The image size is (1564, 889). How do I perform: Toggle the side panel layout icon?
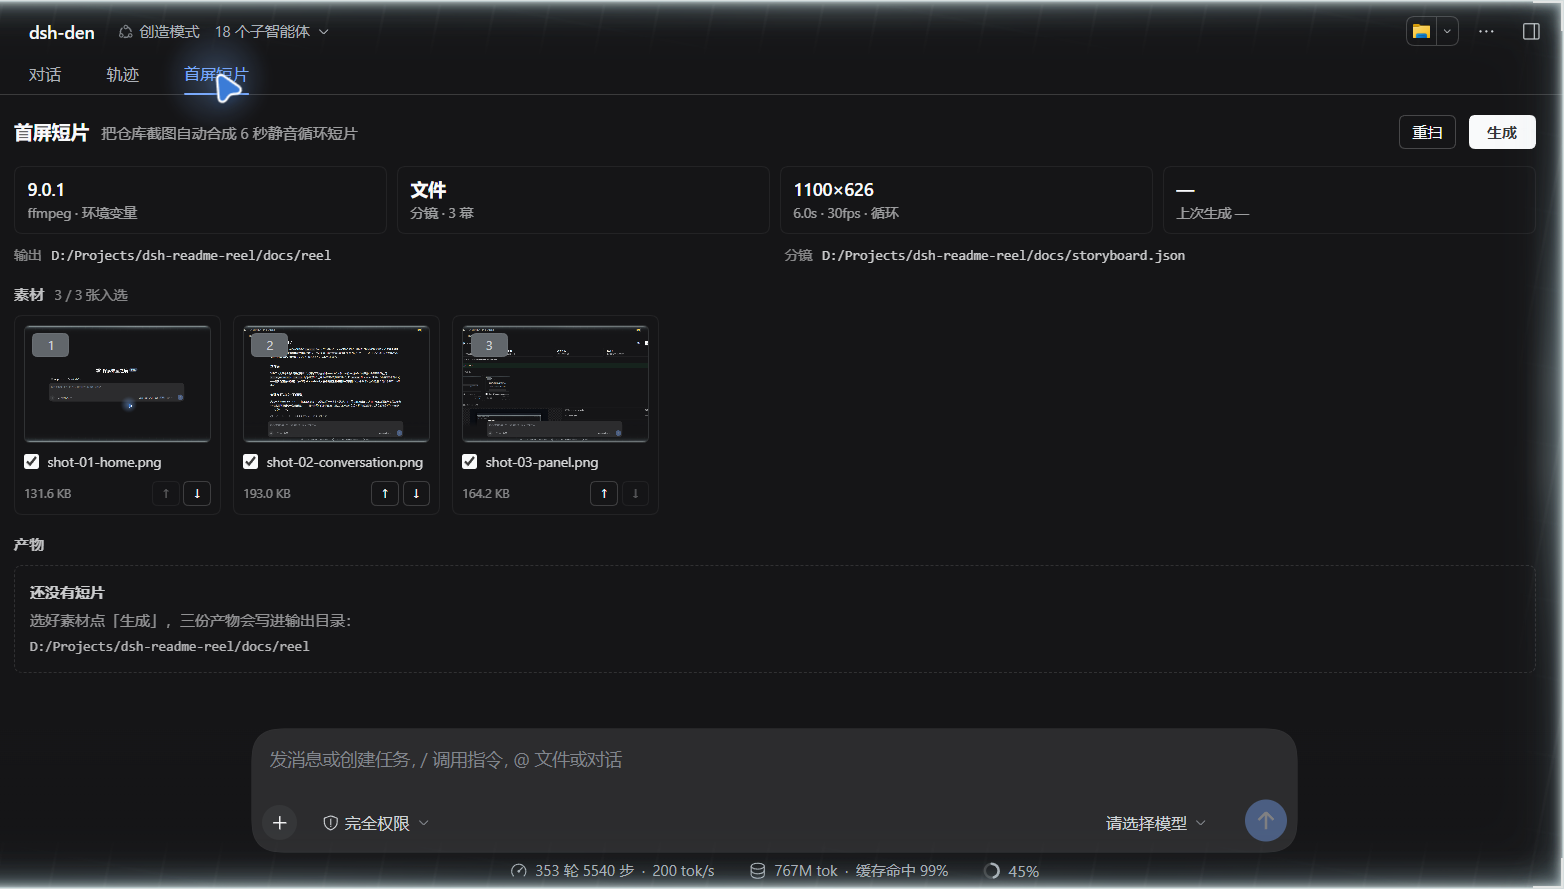tap(1531, 31)
